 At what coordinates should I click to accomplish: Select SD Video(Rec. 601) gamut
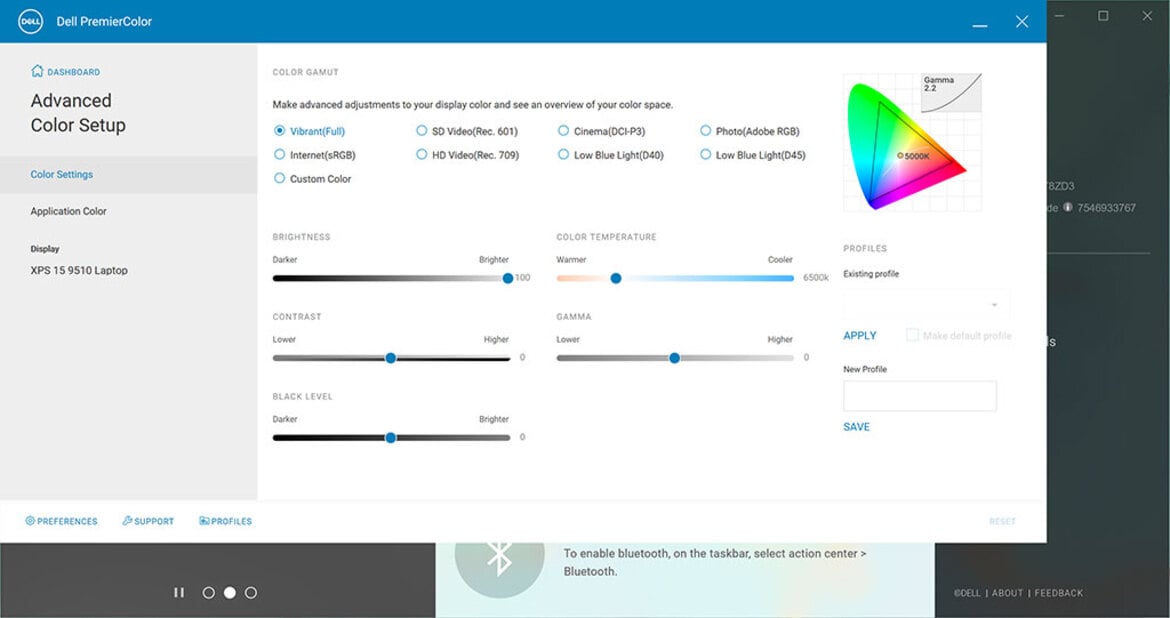[x=467, y=131]
